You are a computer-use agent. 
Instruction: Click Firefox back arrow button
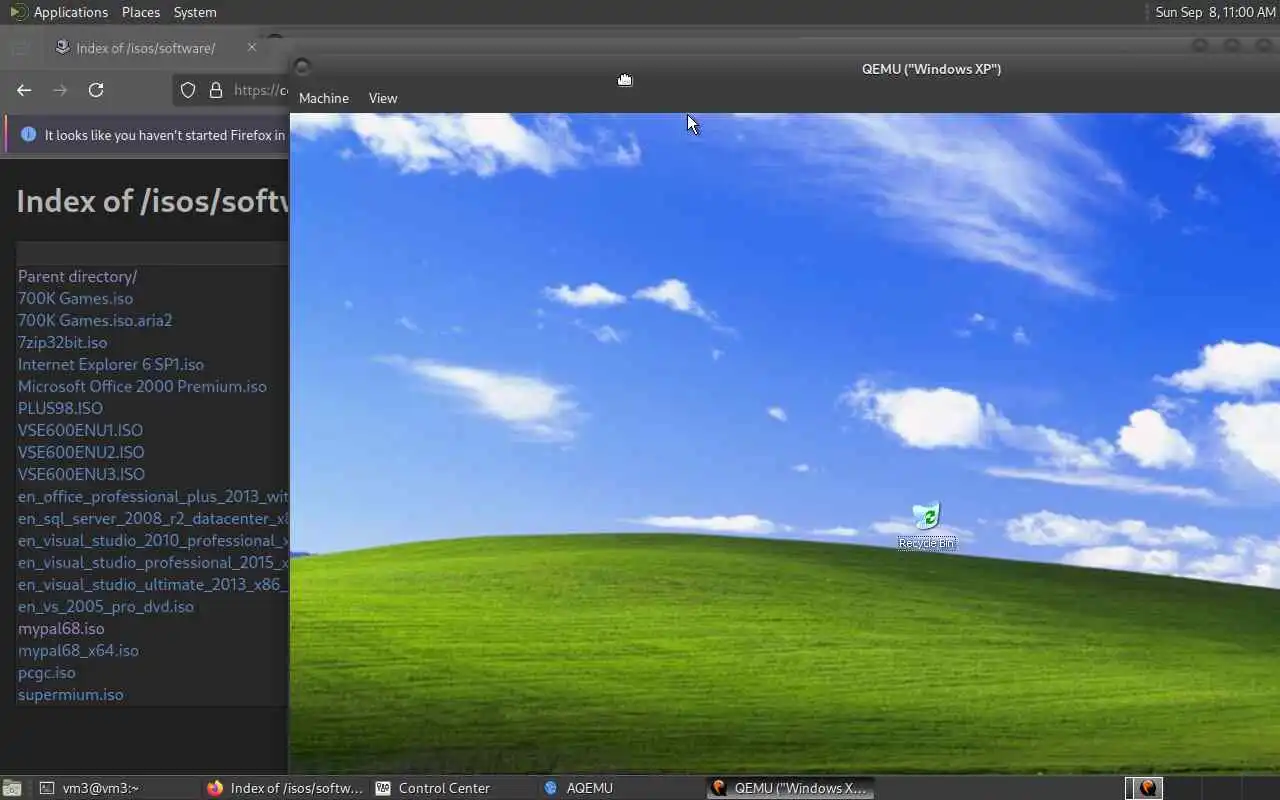[x=24, y=90]
